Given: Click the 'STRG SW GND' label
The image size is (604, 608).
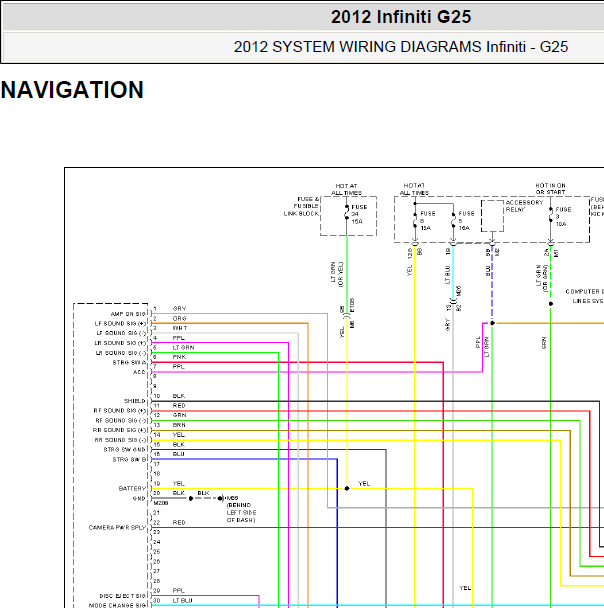Looking at the screenshot, I should pos(124,450).
